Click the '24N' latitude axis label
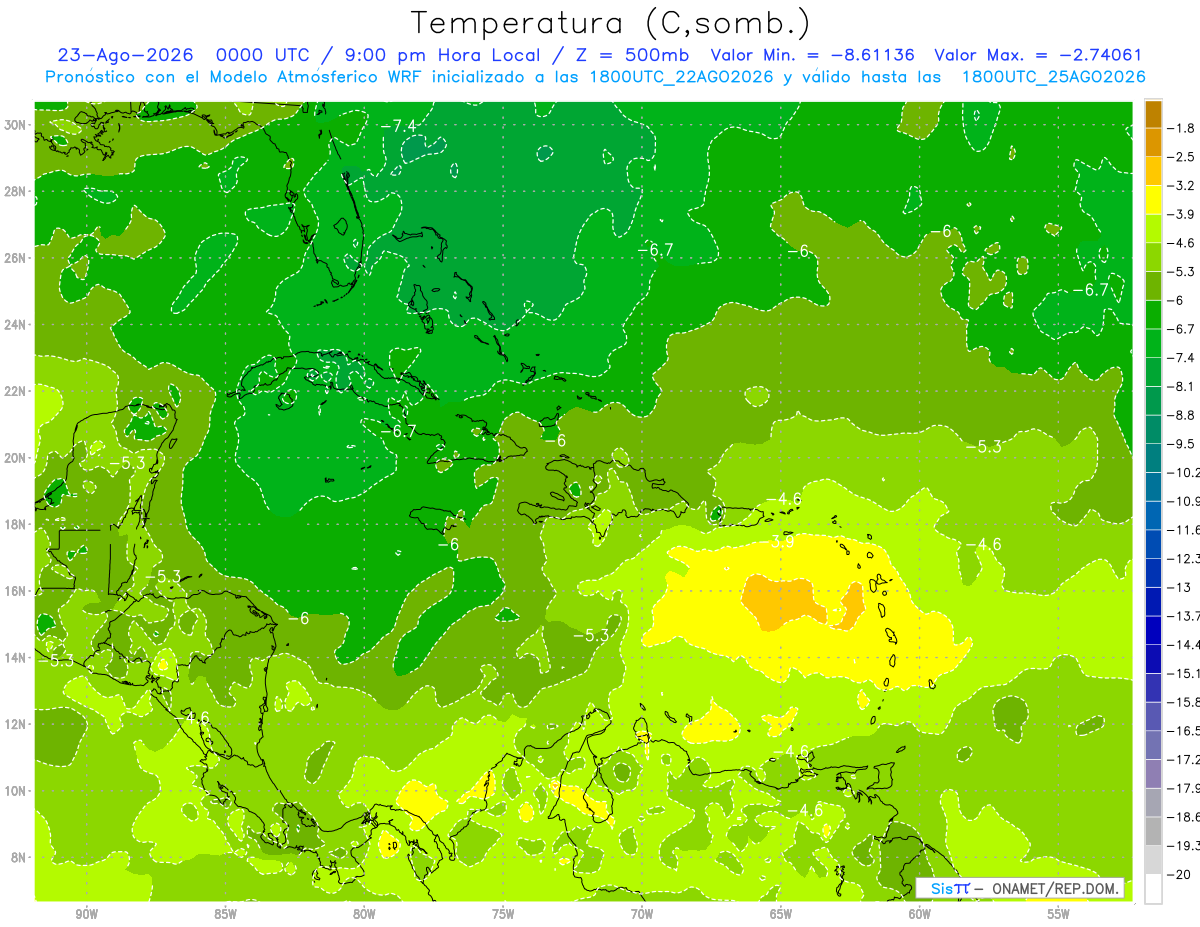Image resolution: width=1200 pixels, height=927 pixels. pos(15,324)
